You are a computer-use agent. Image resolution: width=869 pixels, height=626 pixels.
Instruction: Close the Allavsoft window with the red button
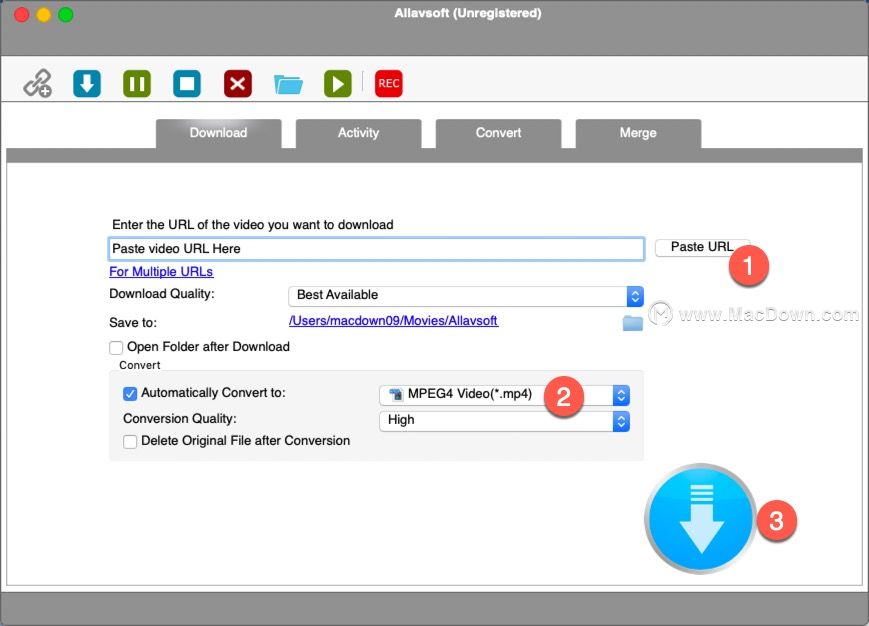pos(22,14)
